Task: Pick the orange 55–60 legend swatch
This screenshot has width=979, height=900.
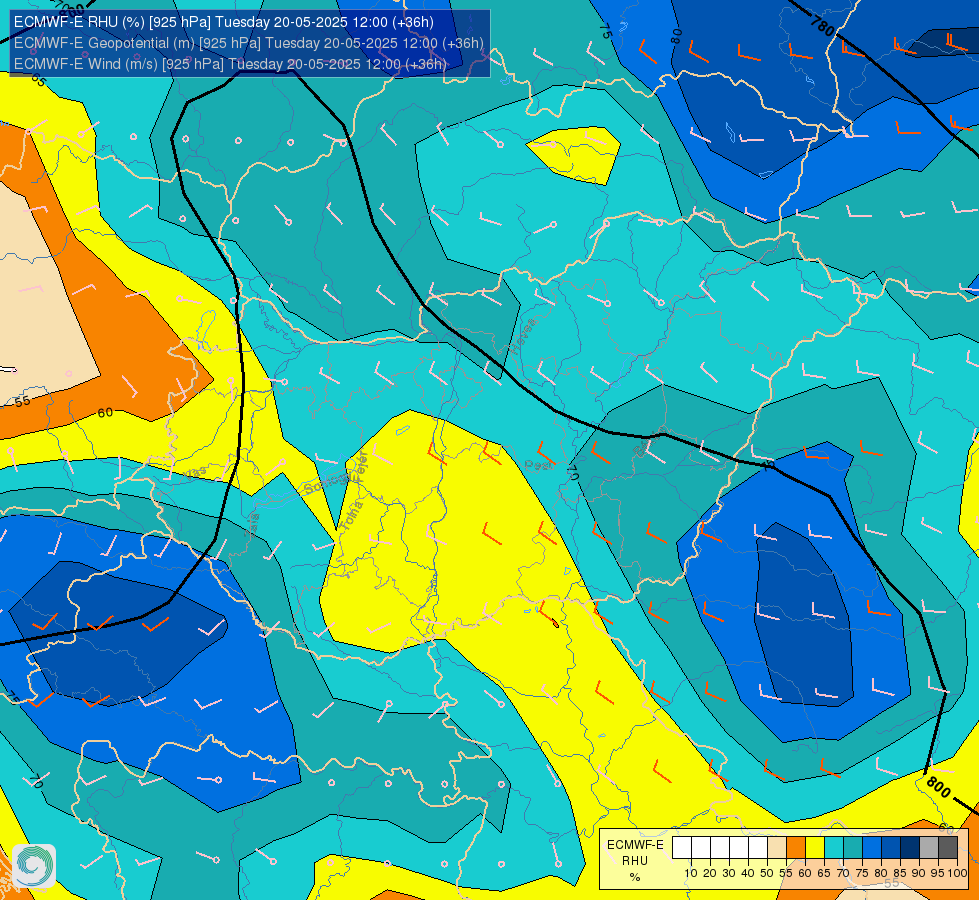Action: click(x=796, y=848)
